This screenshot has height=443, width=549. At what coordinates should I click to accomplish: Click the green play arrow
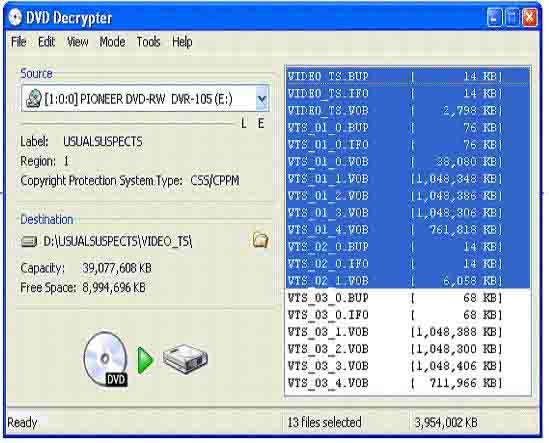coord(145,360)
